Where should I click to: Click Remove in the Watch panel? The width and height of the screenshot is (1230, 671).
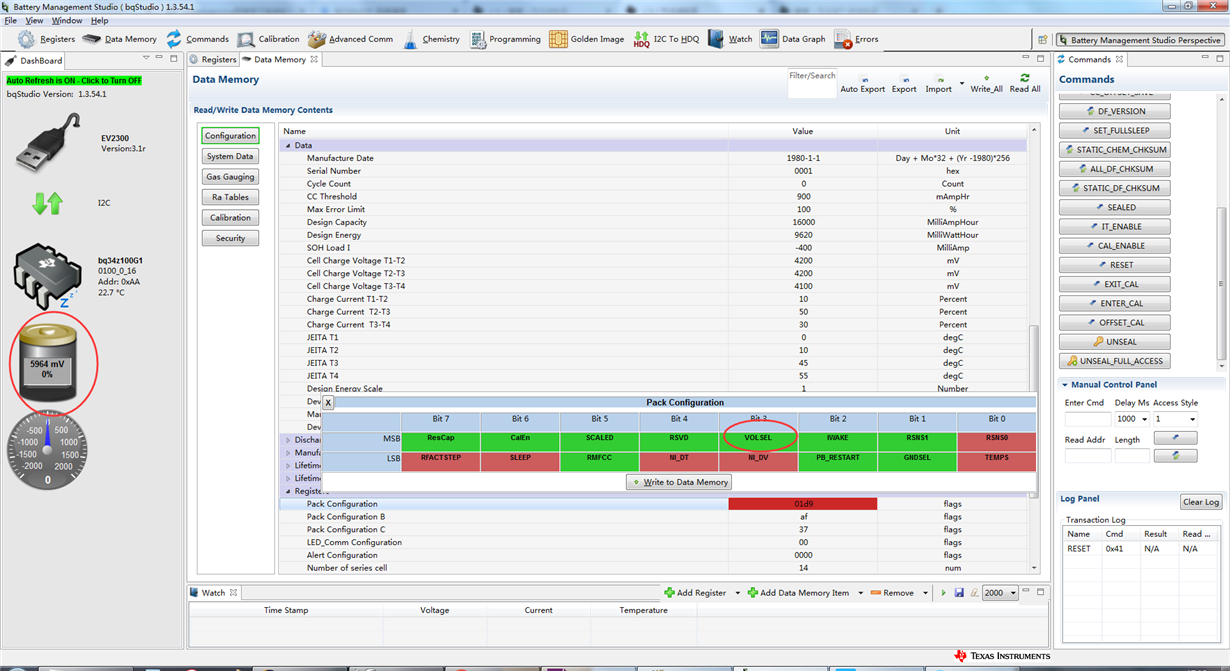click(x=892, y=593)
